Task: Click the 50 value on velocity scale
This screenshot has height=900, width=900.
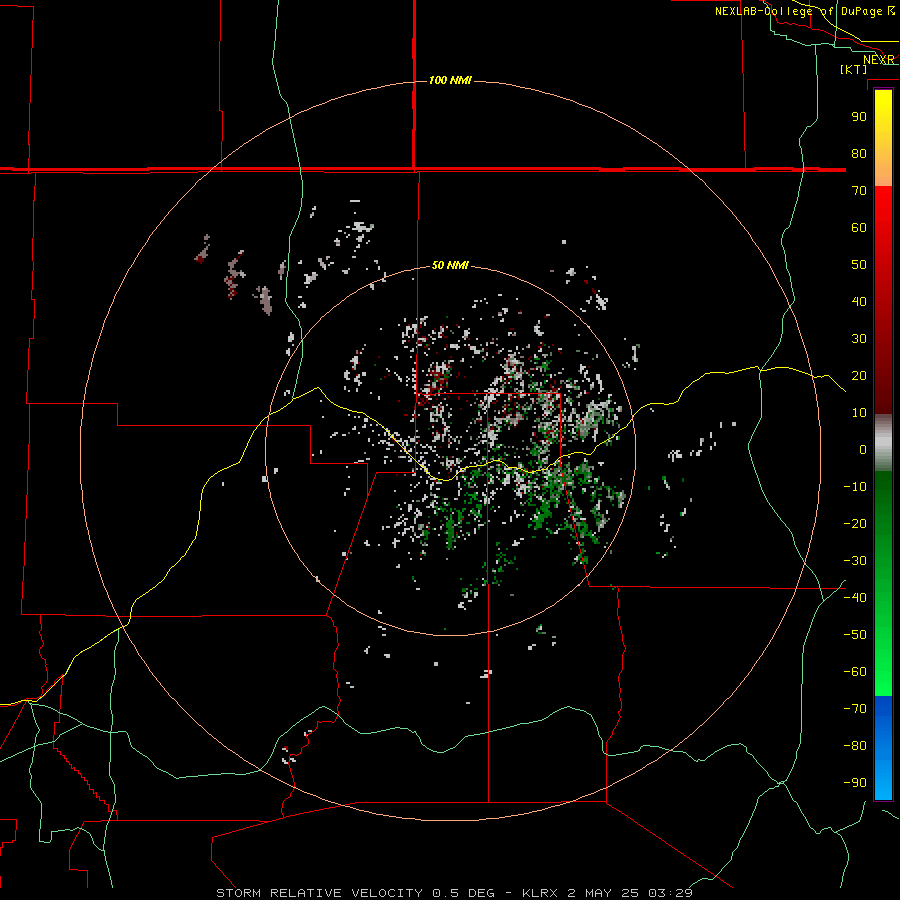Action: [859, 265]
